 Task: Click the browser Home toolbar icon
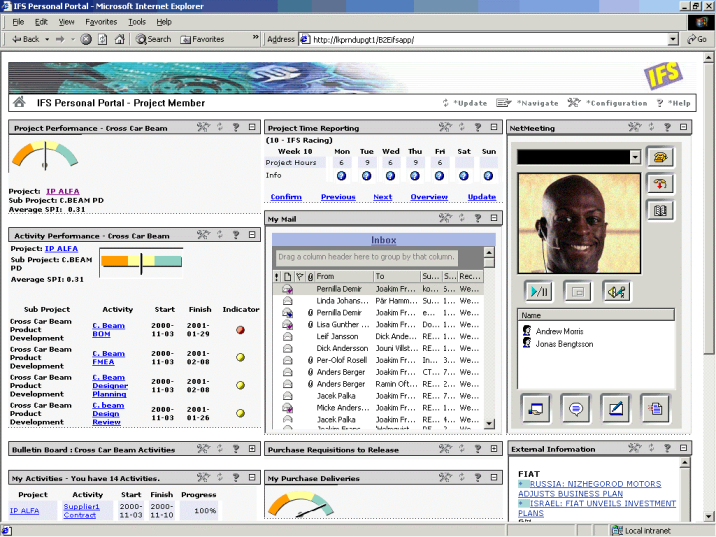[120, 39]
